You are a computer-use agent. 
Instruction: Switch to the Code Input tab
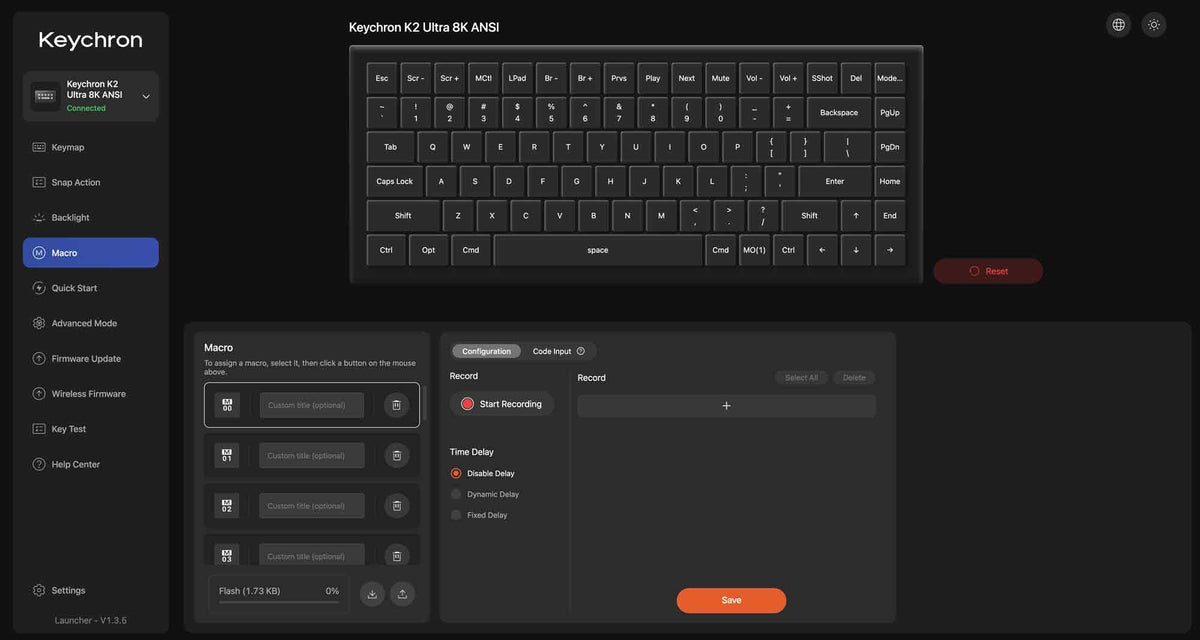point(552,351)
